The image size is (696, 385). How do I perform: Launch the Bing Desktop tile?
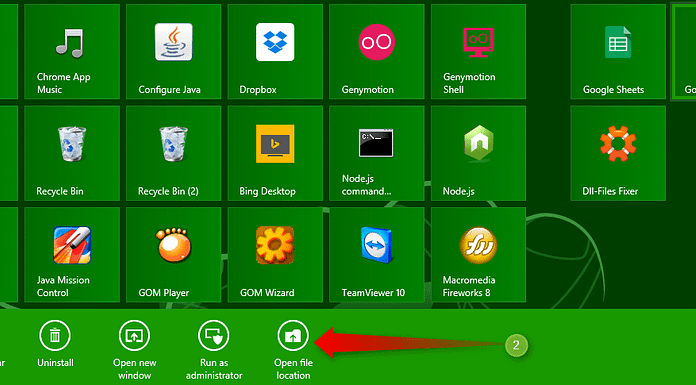coord(275,153)
